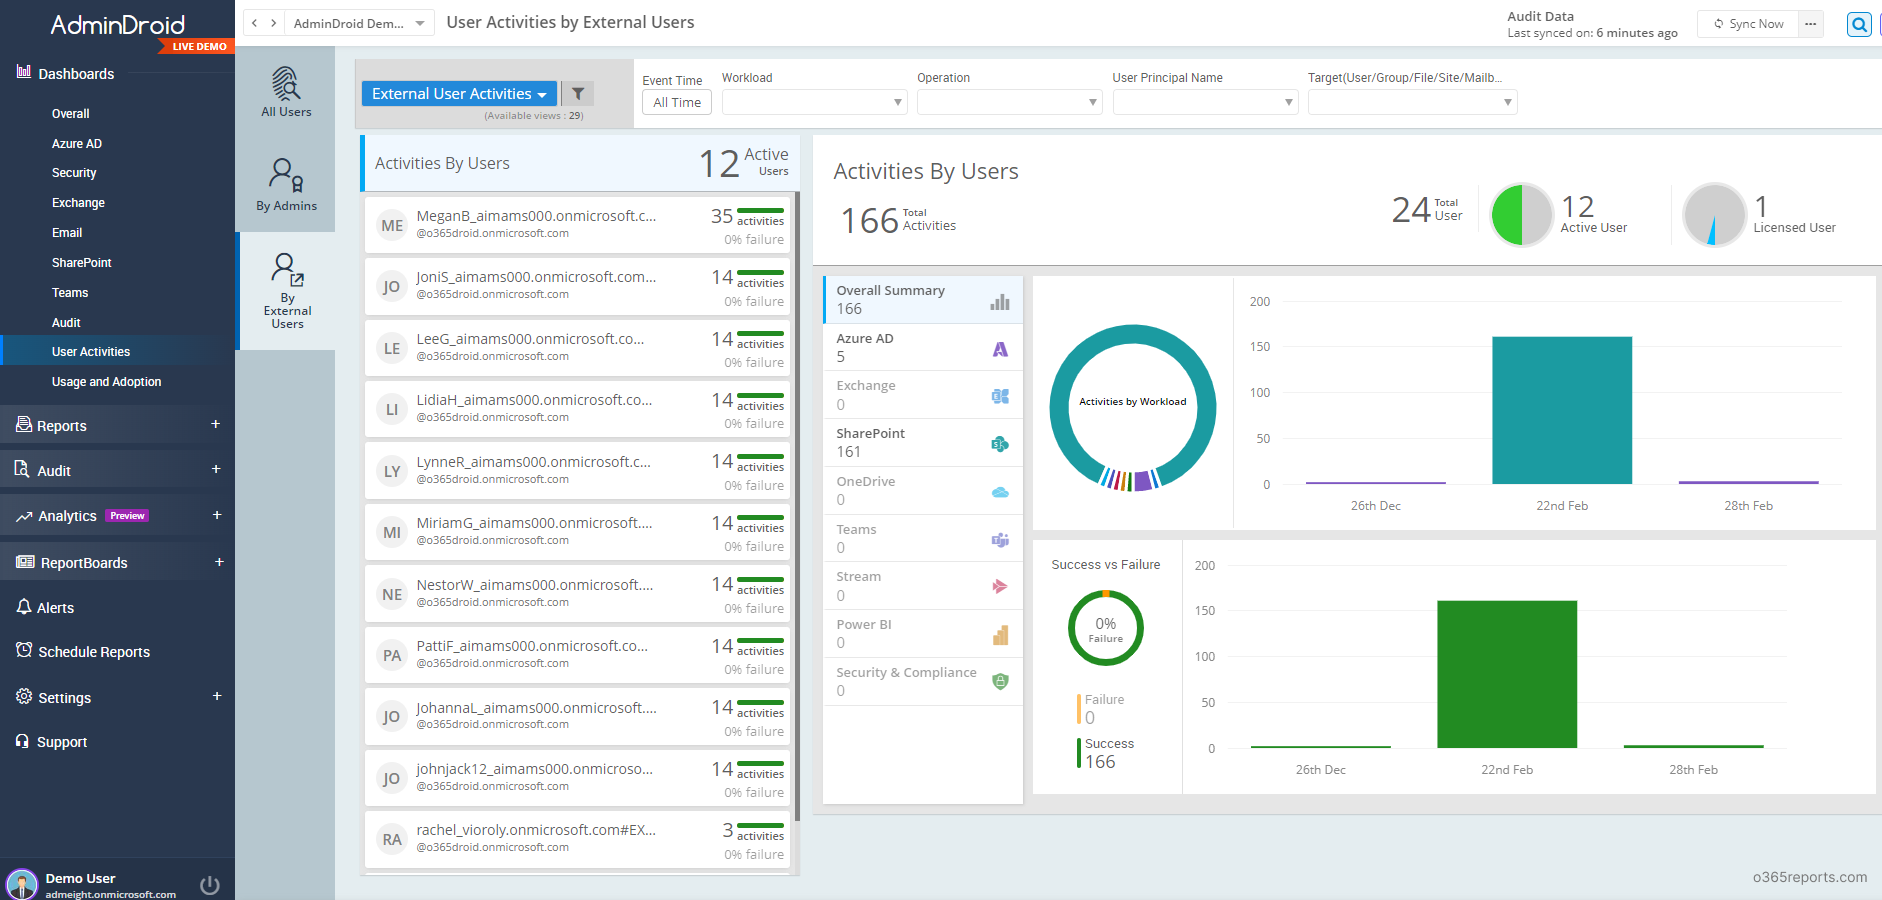
Task: Click the 22nd Feb teal workload bar
Action: tap(1562, 410)
